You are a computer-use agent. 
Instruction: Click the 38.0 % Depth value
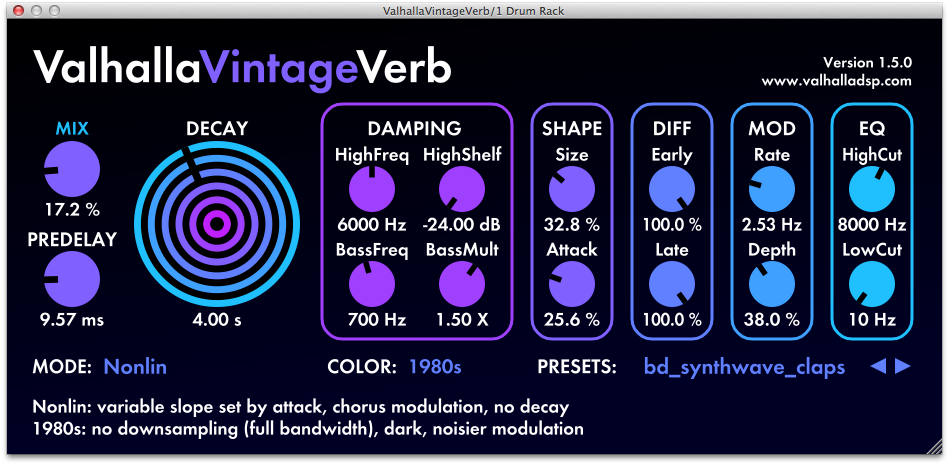click(772, 320)
